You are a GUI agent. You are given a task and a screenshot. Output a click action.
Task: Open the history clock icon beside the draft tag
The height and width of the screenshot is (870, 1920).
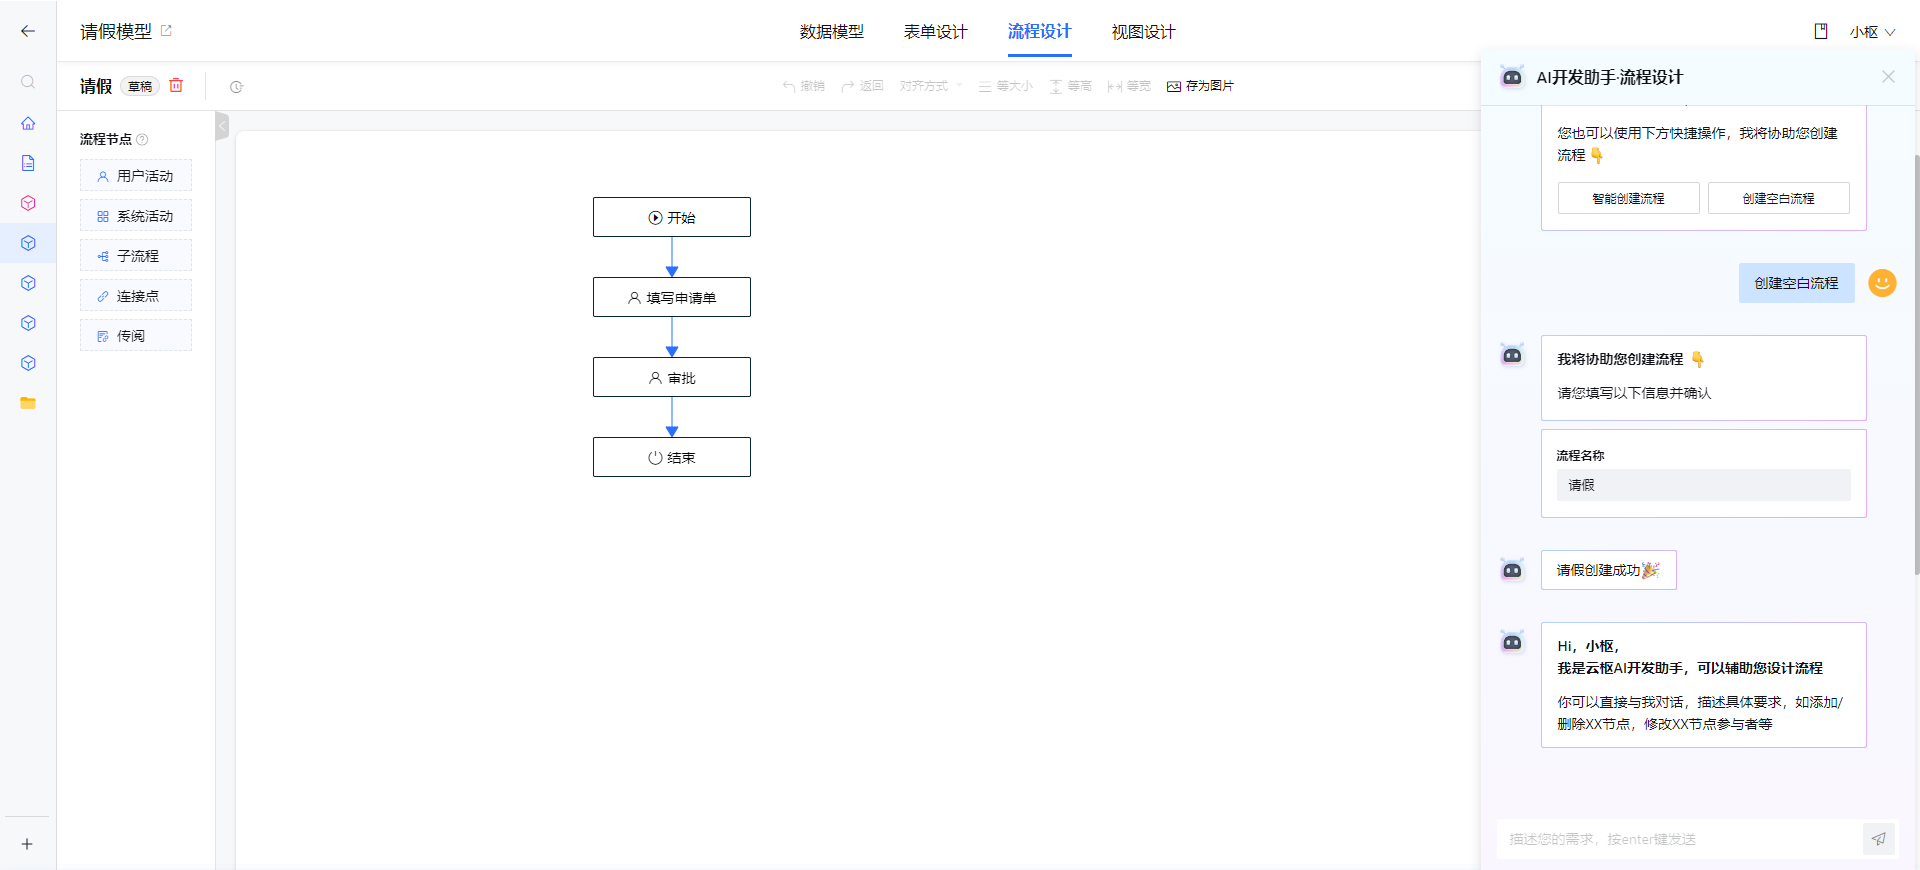tap(236, 87)
